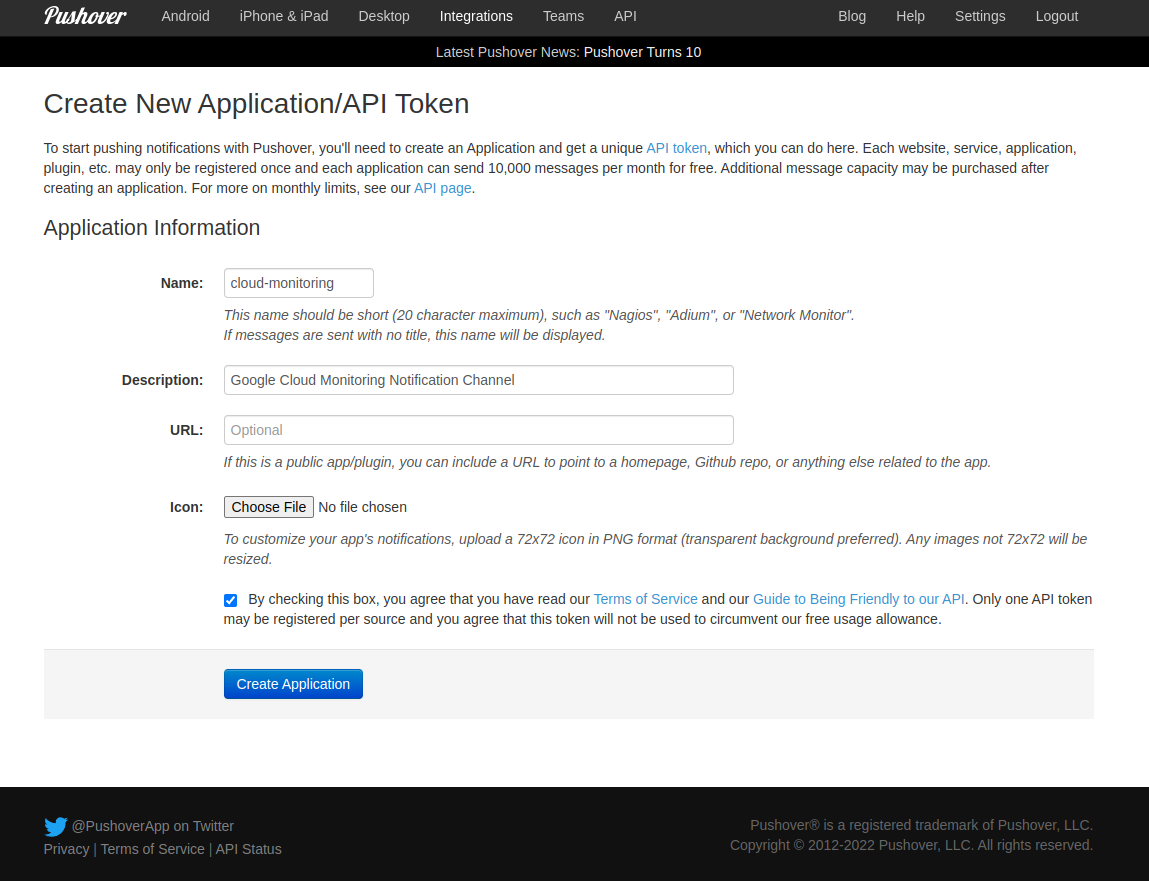Viewport: 1149px width, 881px height.
Task: Follow the API page link
Action: 443,188
